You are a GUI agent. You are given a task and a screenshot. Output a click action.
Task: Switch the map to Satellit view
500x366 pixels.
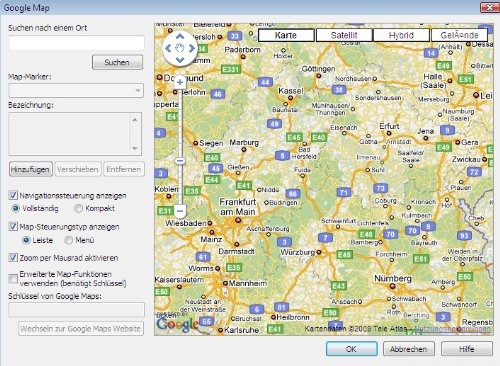(344, 35)
